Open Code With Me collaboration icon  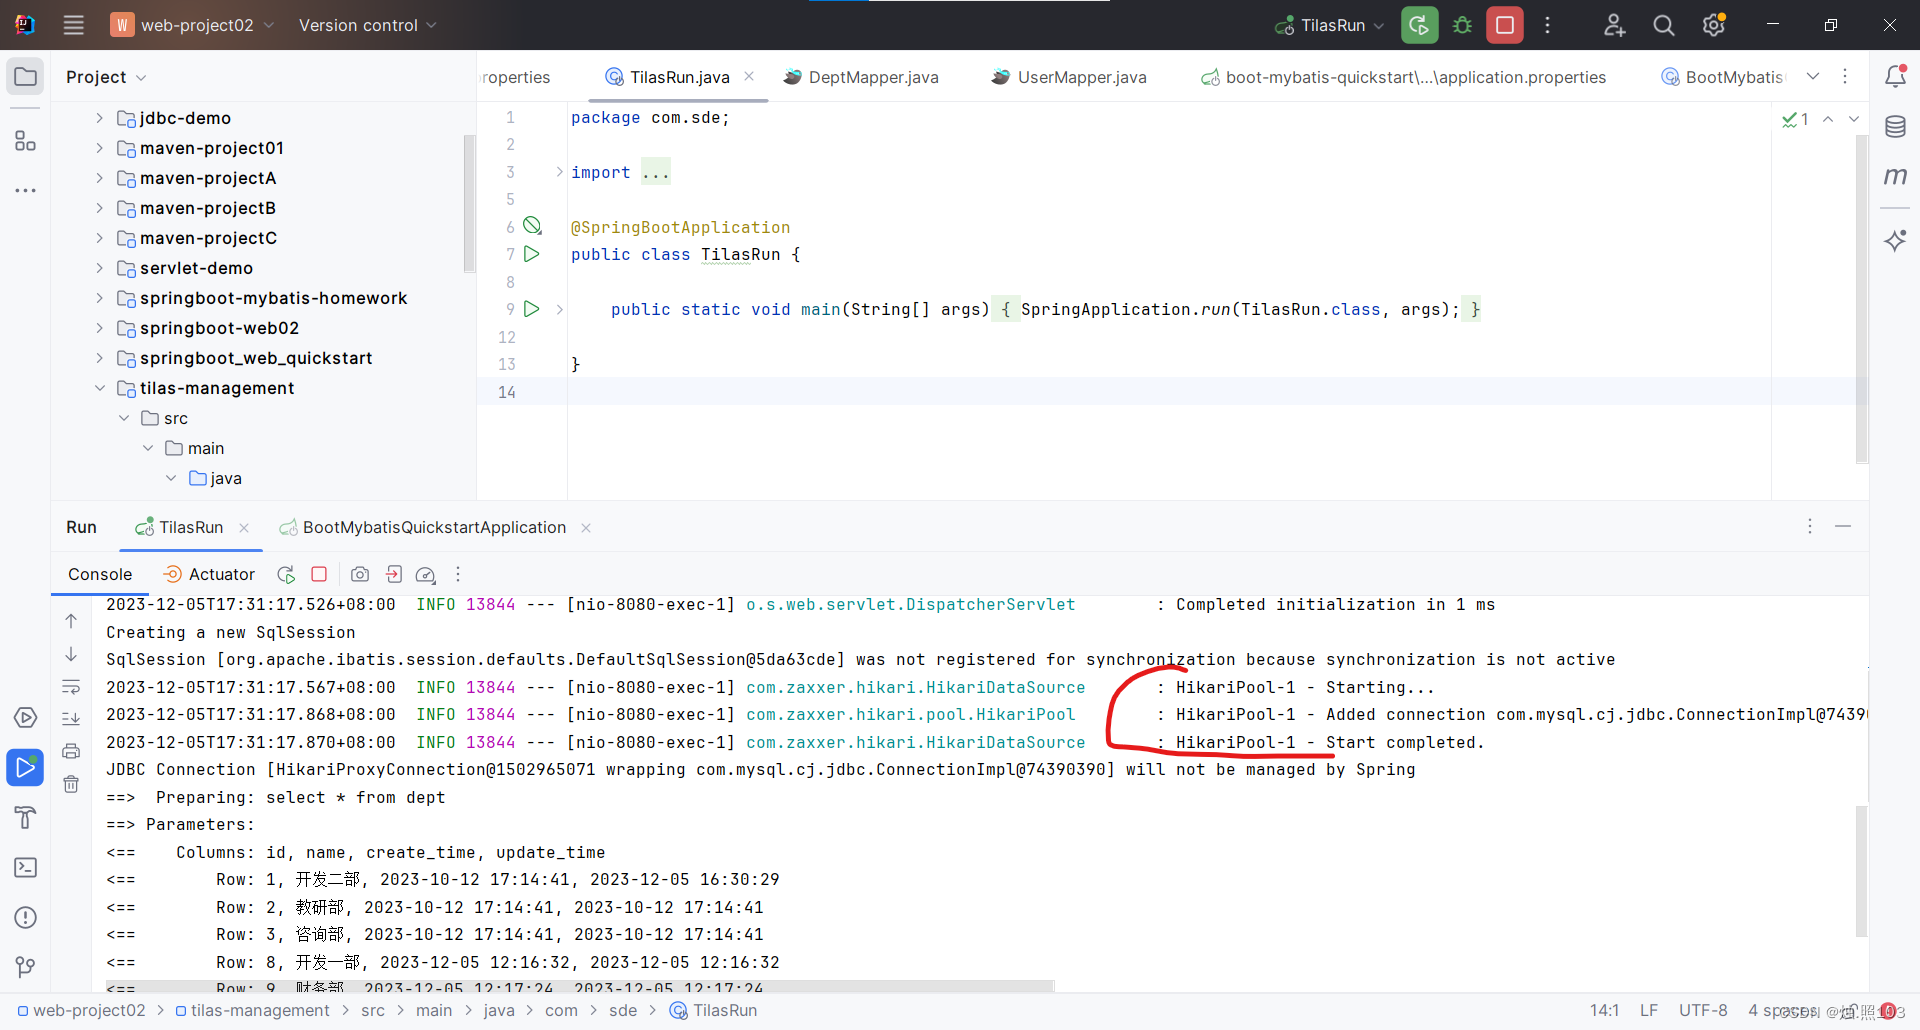coord(1614,25)
